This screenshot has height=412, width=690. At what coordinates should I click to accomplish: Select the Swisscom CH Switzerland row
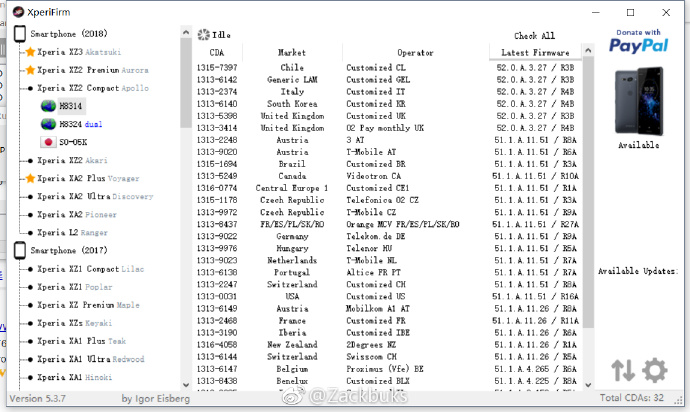[x=387, y=357]
